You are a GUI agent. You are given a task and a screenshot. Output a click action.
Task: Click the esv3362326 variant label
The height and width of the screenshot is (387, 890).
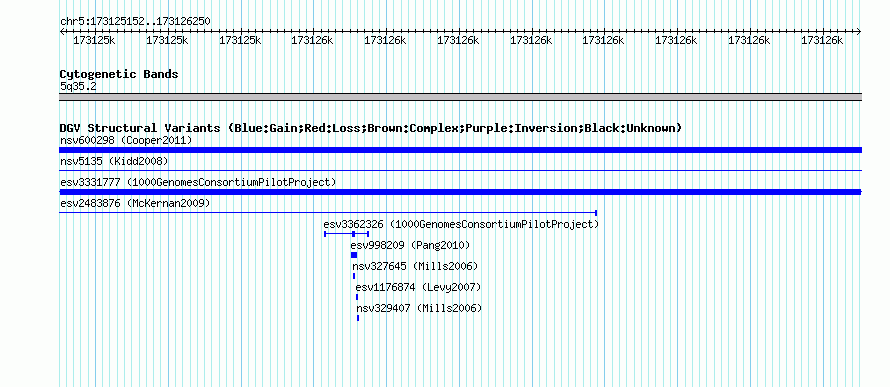(461, 224)
